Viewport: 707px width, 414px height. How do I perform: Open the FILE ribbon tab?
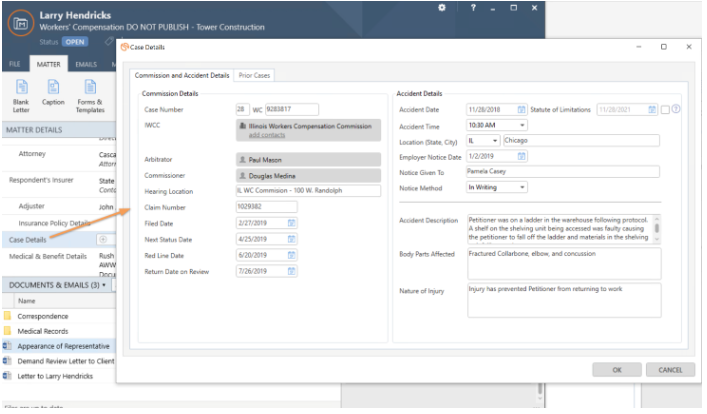pos(15,64)
